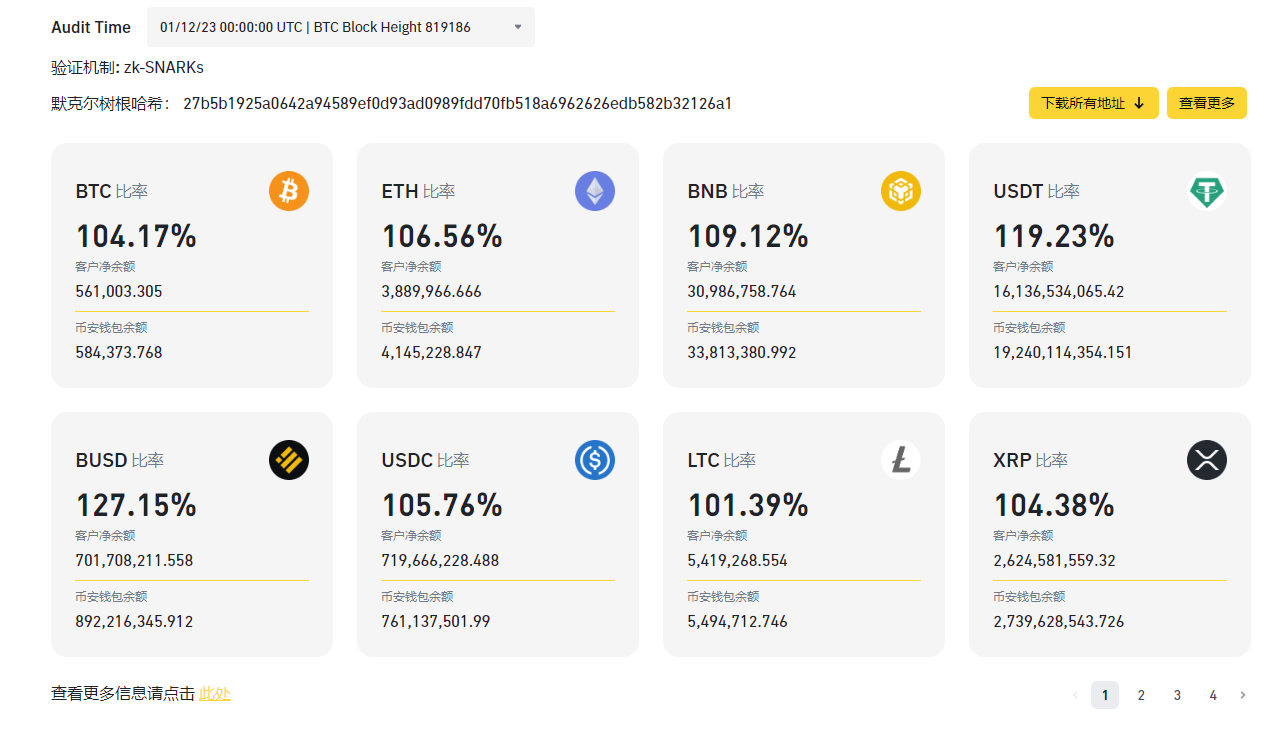Click the Tether (USDT) green icon
The image size is (1285, 756).
1207,191
